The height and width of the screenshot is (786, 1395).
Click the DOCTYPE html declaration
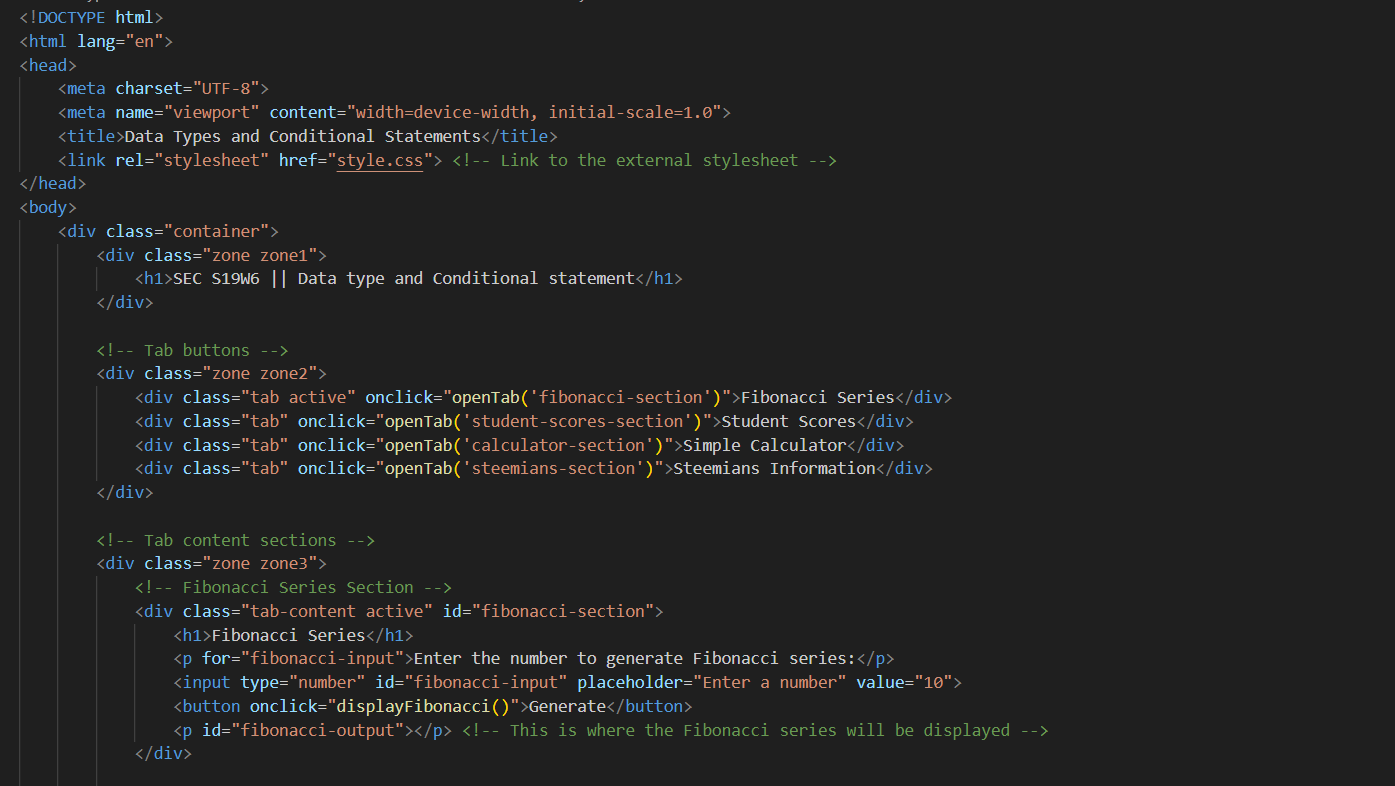(x=90, y=17)
